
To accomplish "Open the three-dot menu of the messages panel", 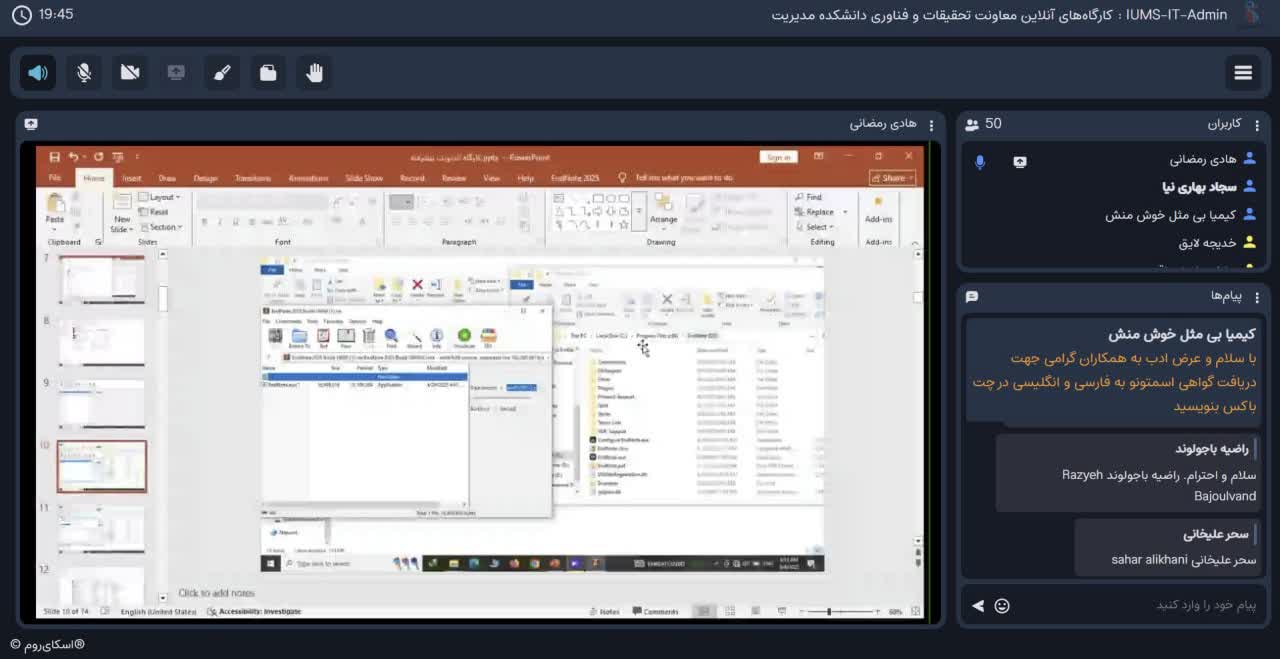I will pos(1257,296).
